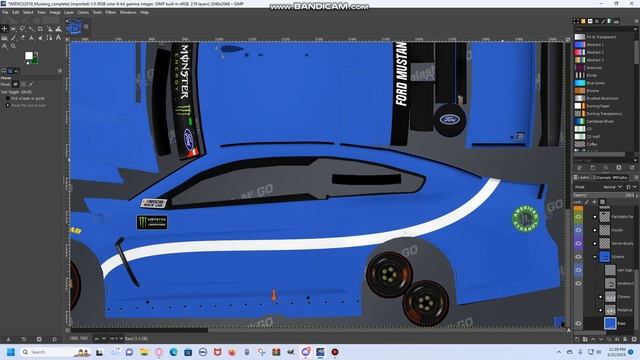The image size is (640, 360).
Task: Expand the Paintable Fle layer group
Action: pyautogui.click(x=595, y=217)
